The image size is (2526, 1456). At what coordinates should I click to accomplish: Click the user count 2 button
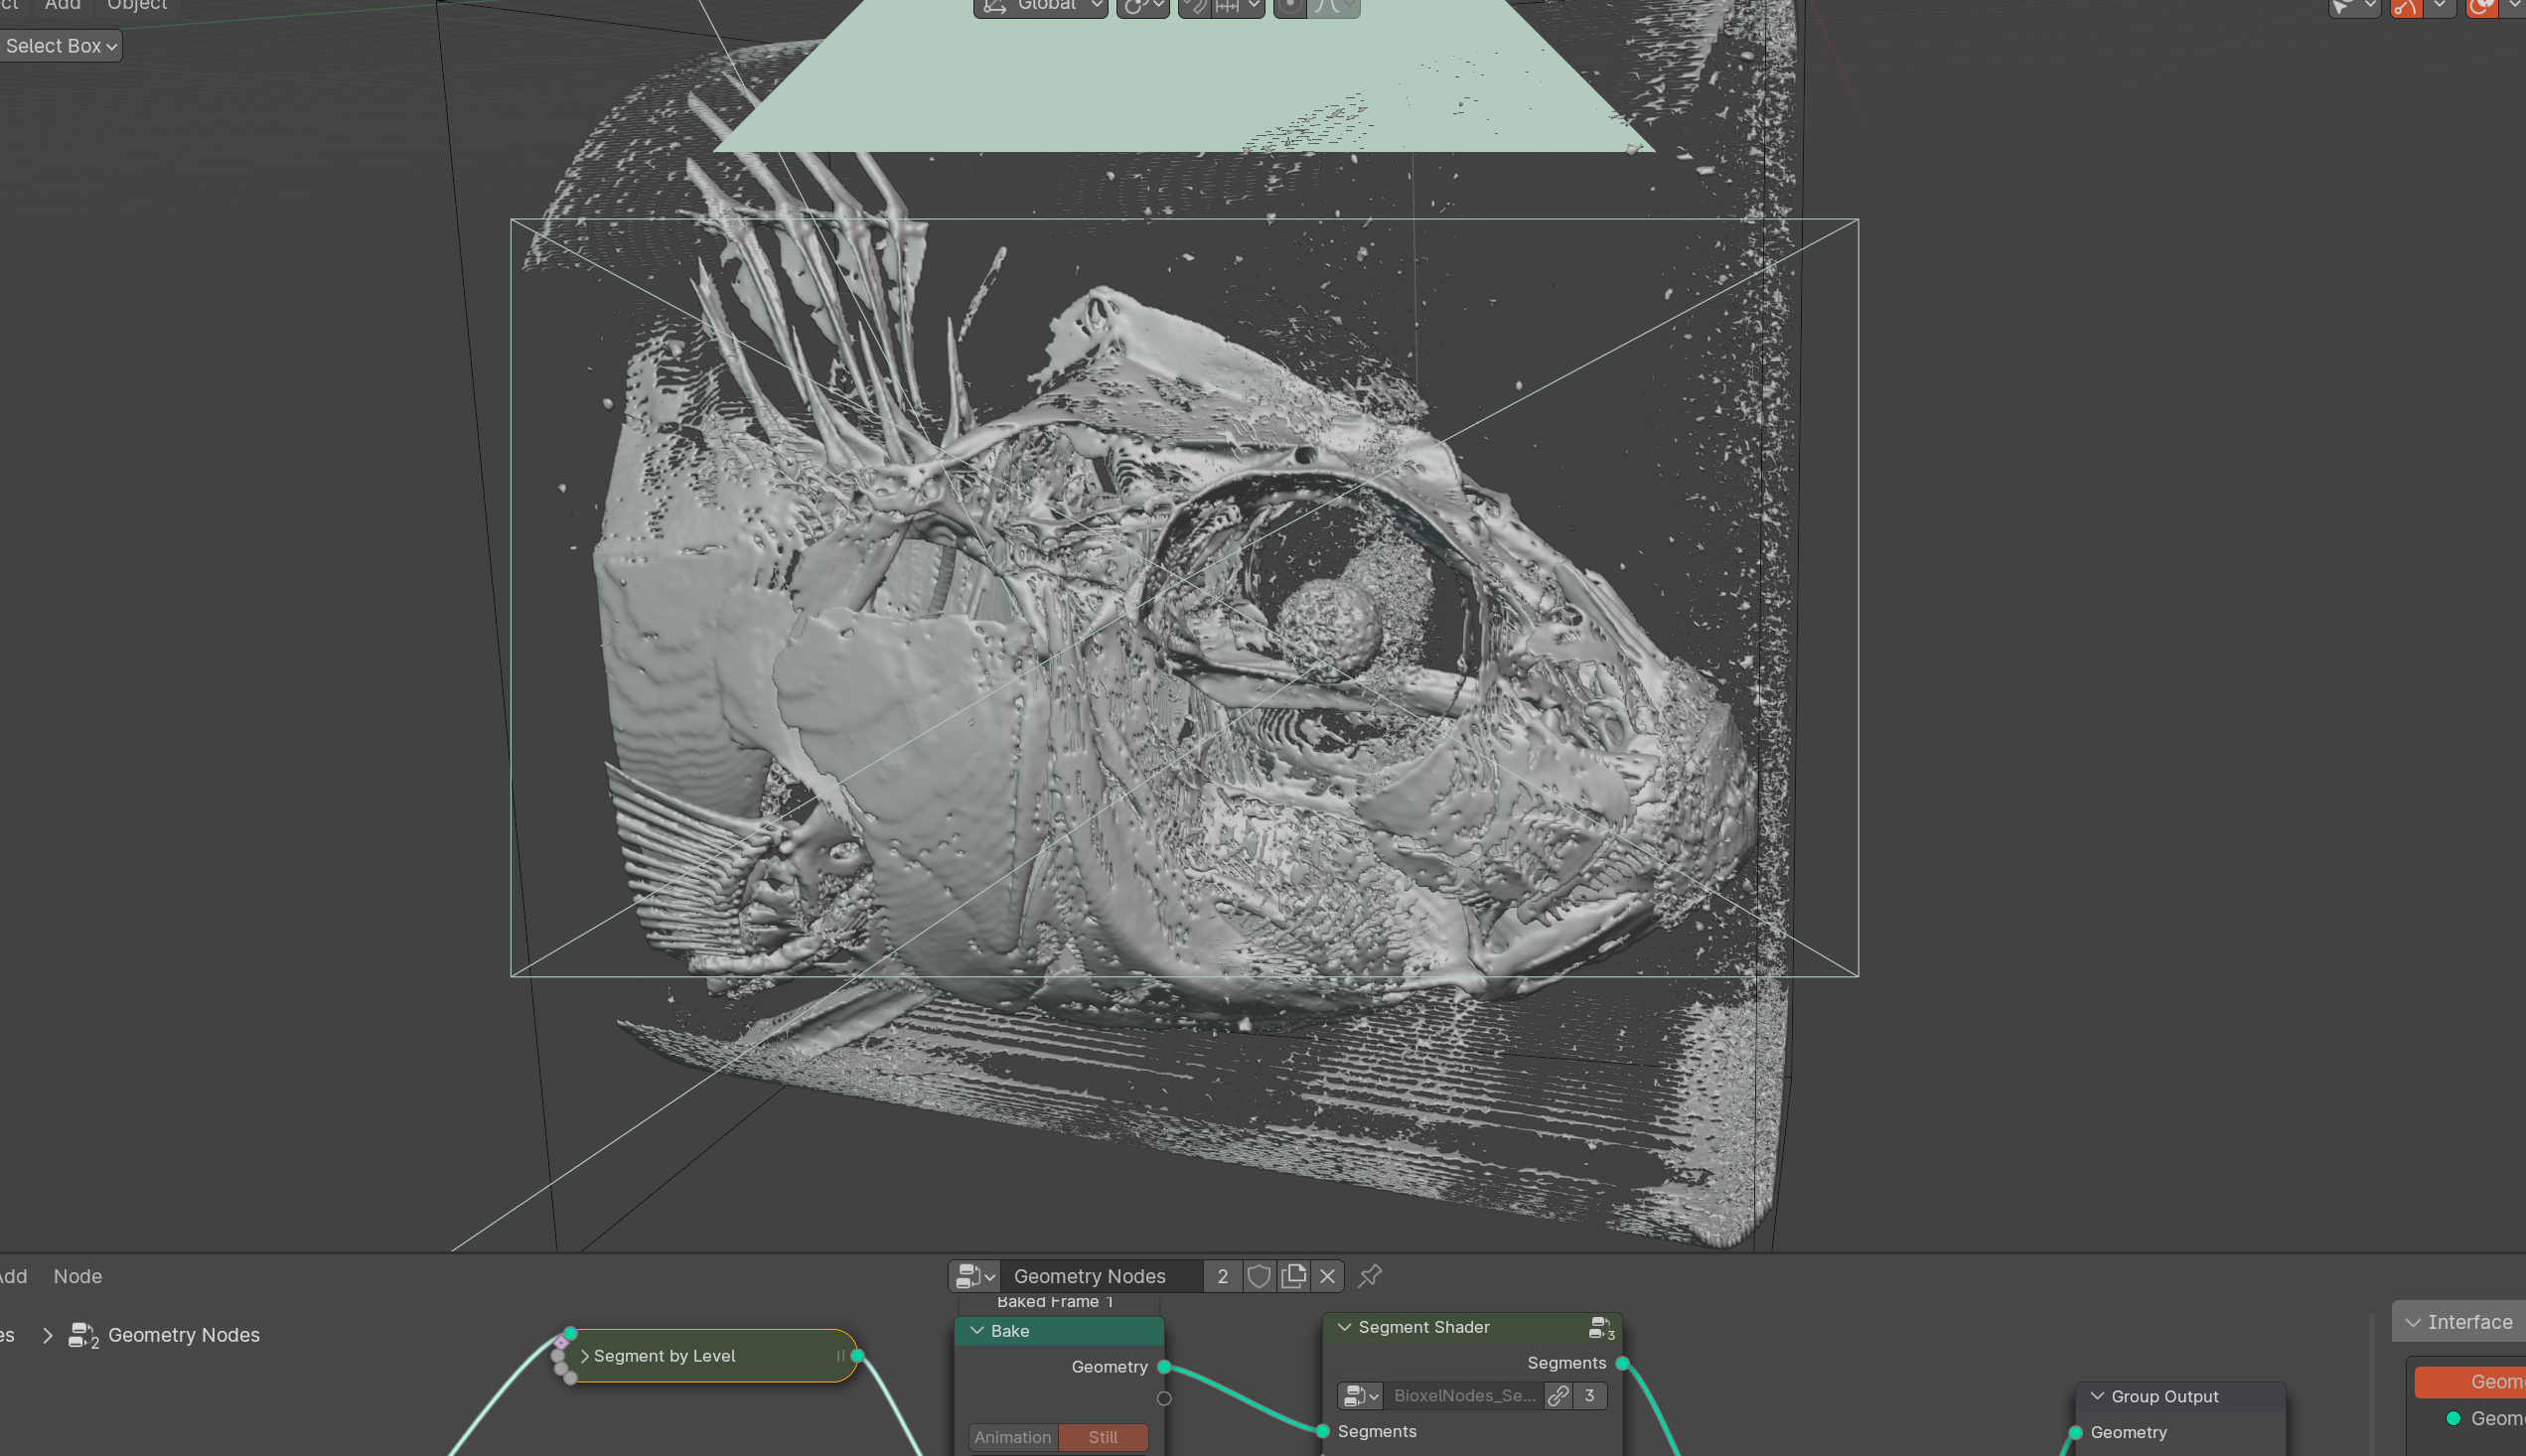coord(1222,1276)
